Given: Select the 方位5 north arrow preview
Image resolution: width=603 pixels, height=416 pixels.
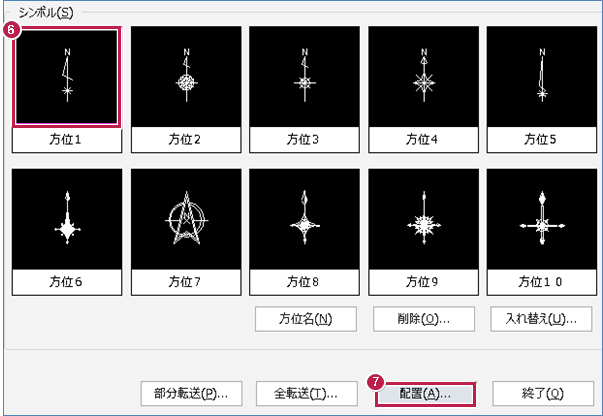Looking at the screenshot, I should point(542,77).
